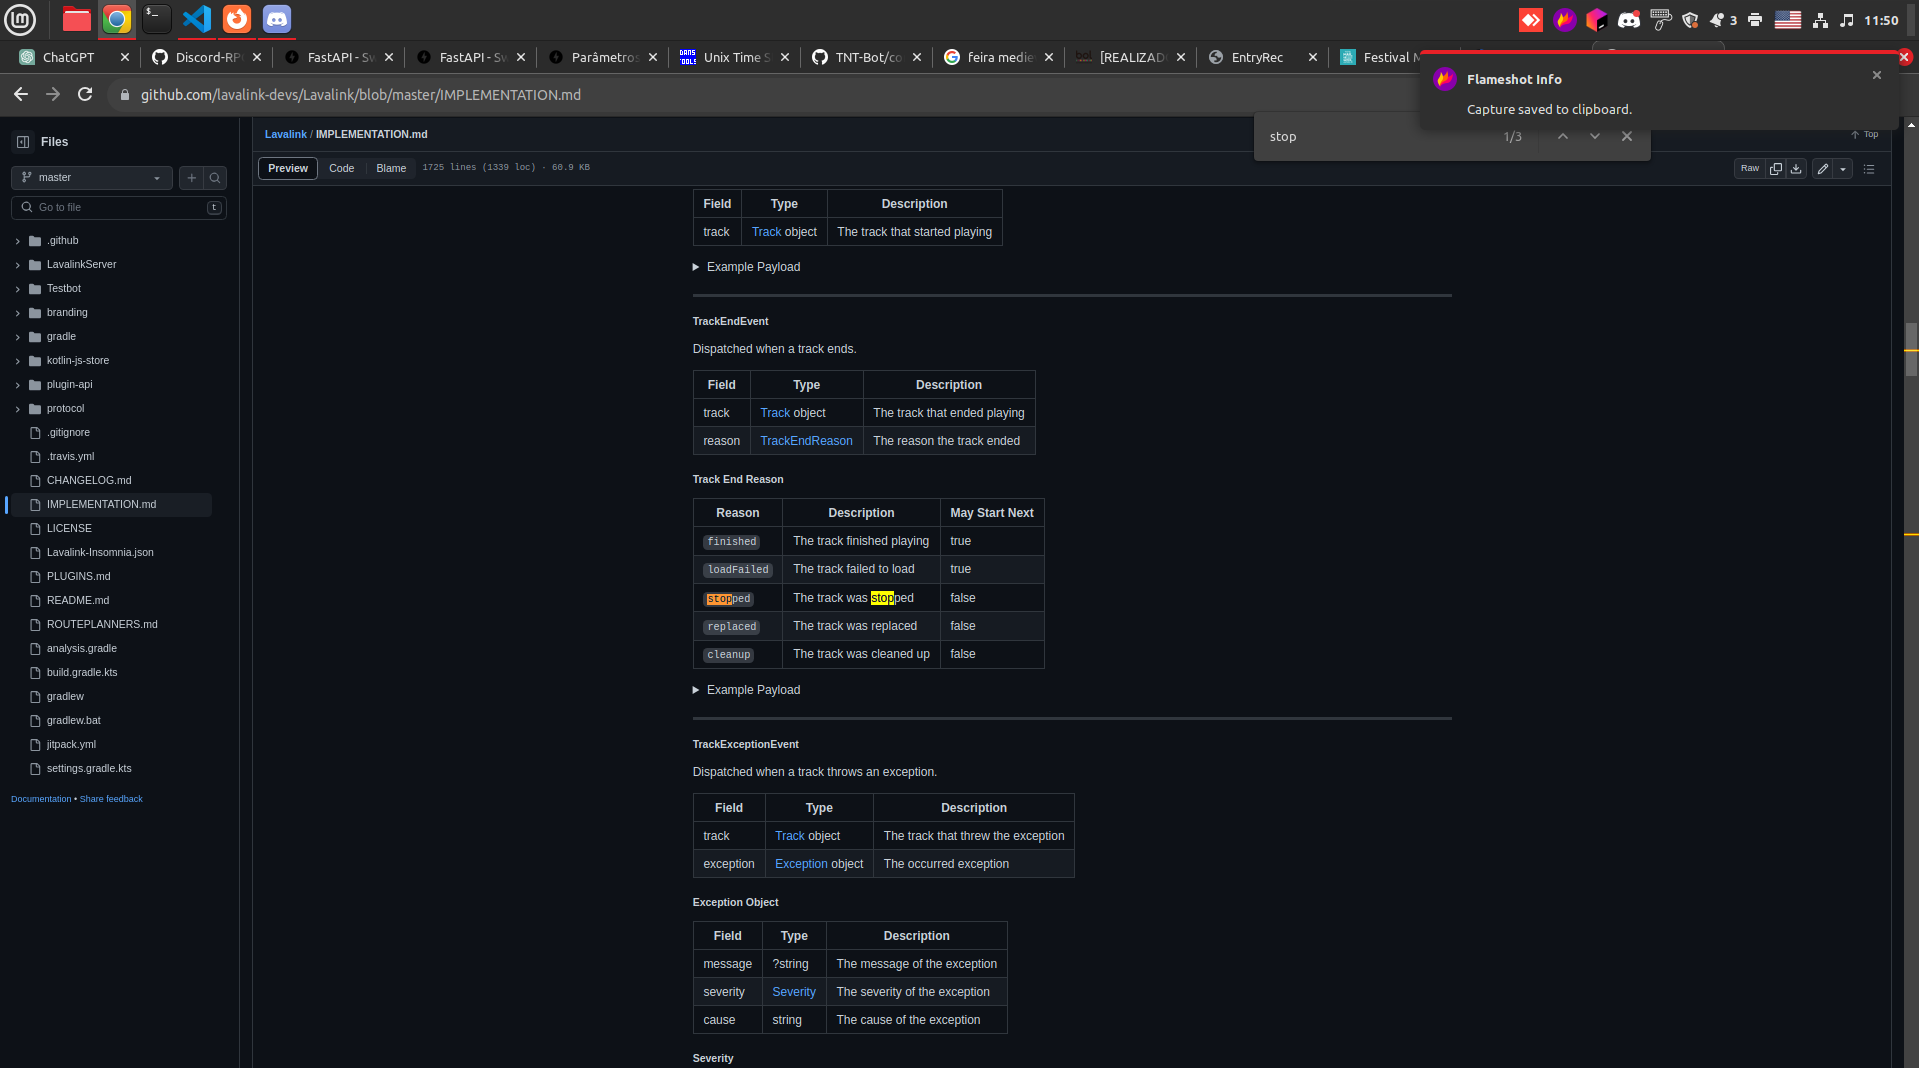Reload the GitHub page
The image size is (1919, 1068).
point(85,94)
